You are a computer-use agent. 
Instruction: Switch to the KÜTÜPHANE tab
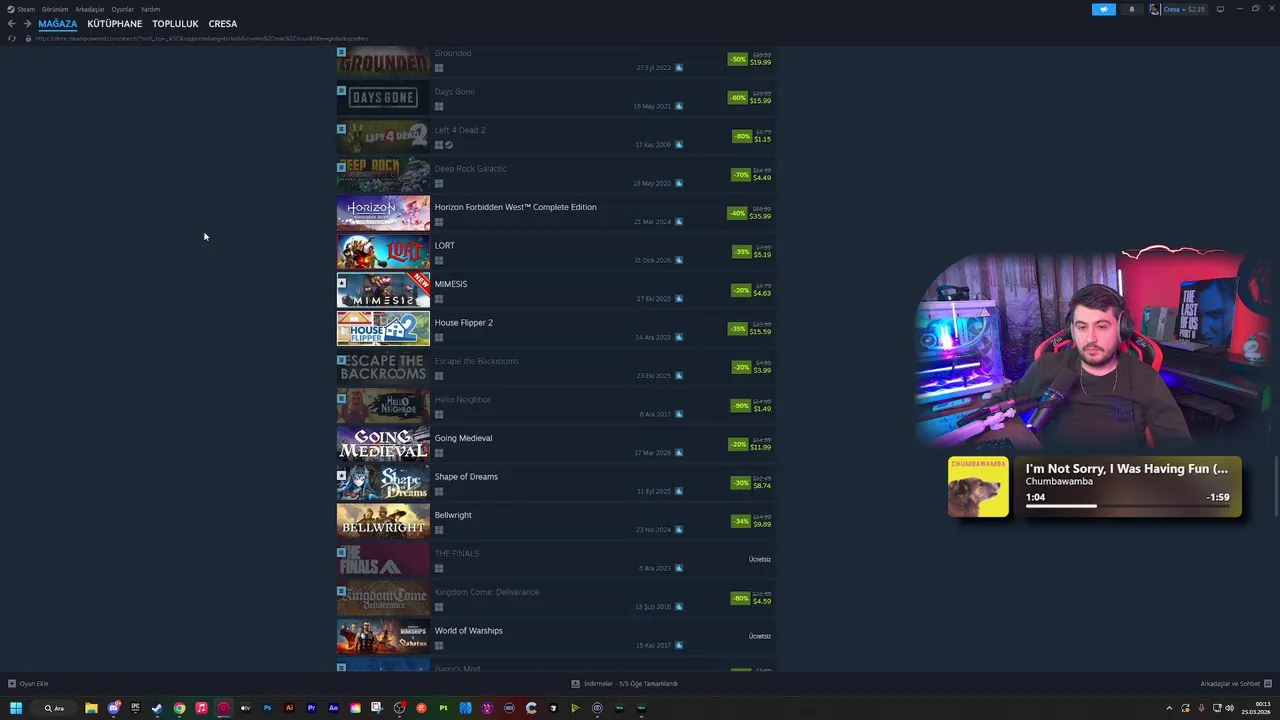115,24
